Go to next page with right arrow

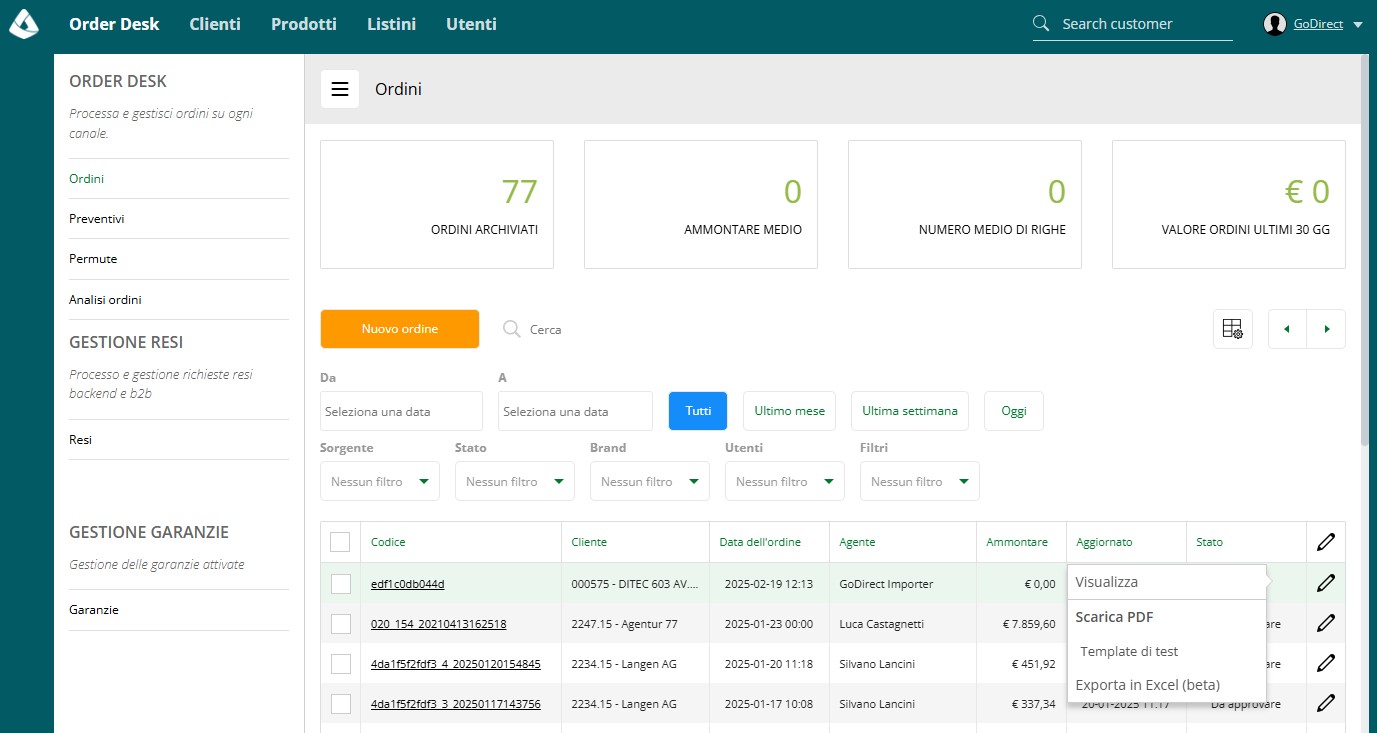pos(1326,329)
